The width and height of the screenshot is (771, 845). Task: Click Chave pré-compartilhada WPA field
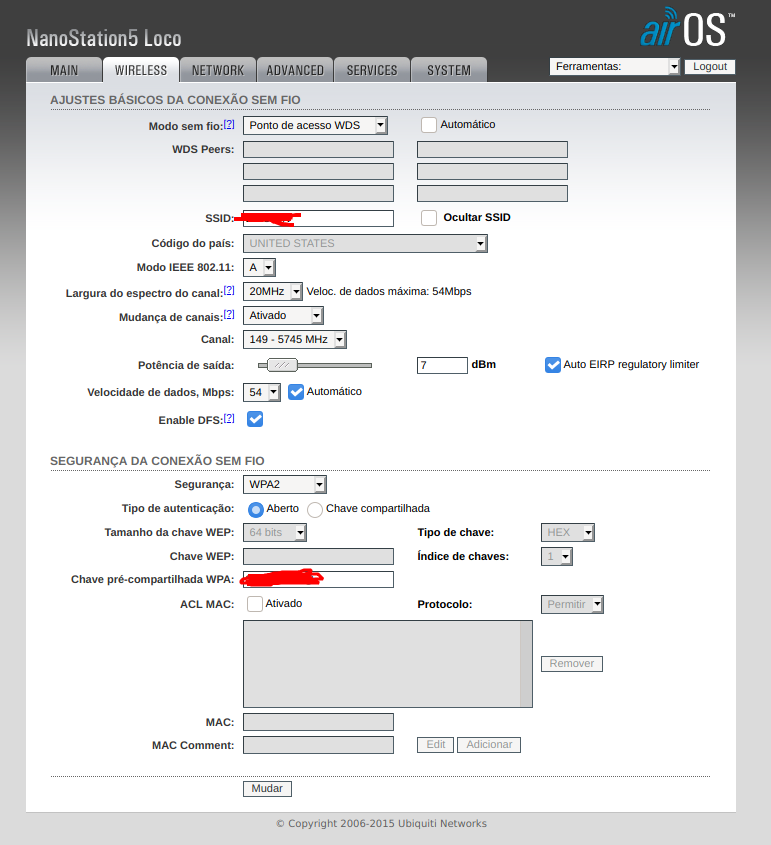tap(318, 579)
